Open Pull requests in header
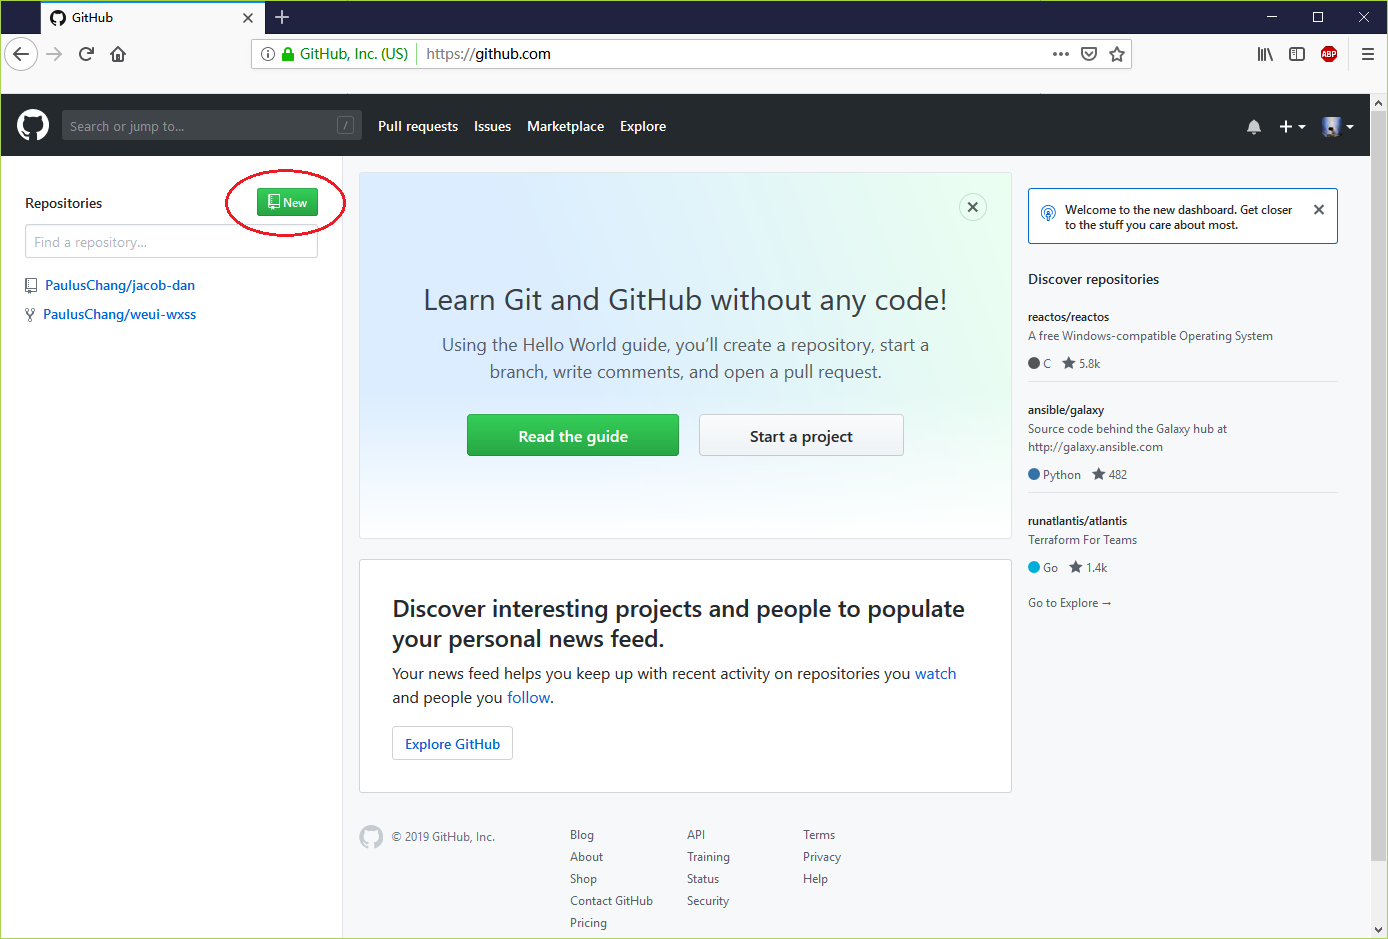The width and height of the screenshot is (1388, 939). tap(418, 126)
